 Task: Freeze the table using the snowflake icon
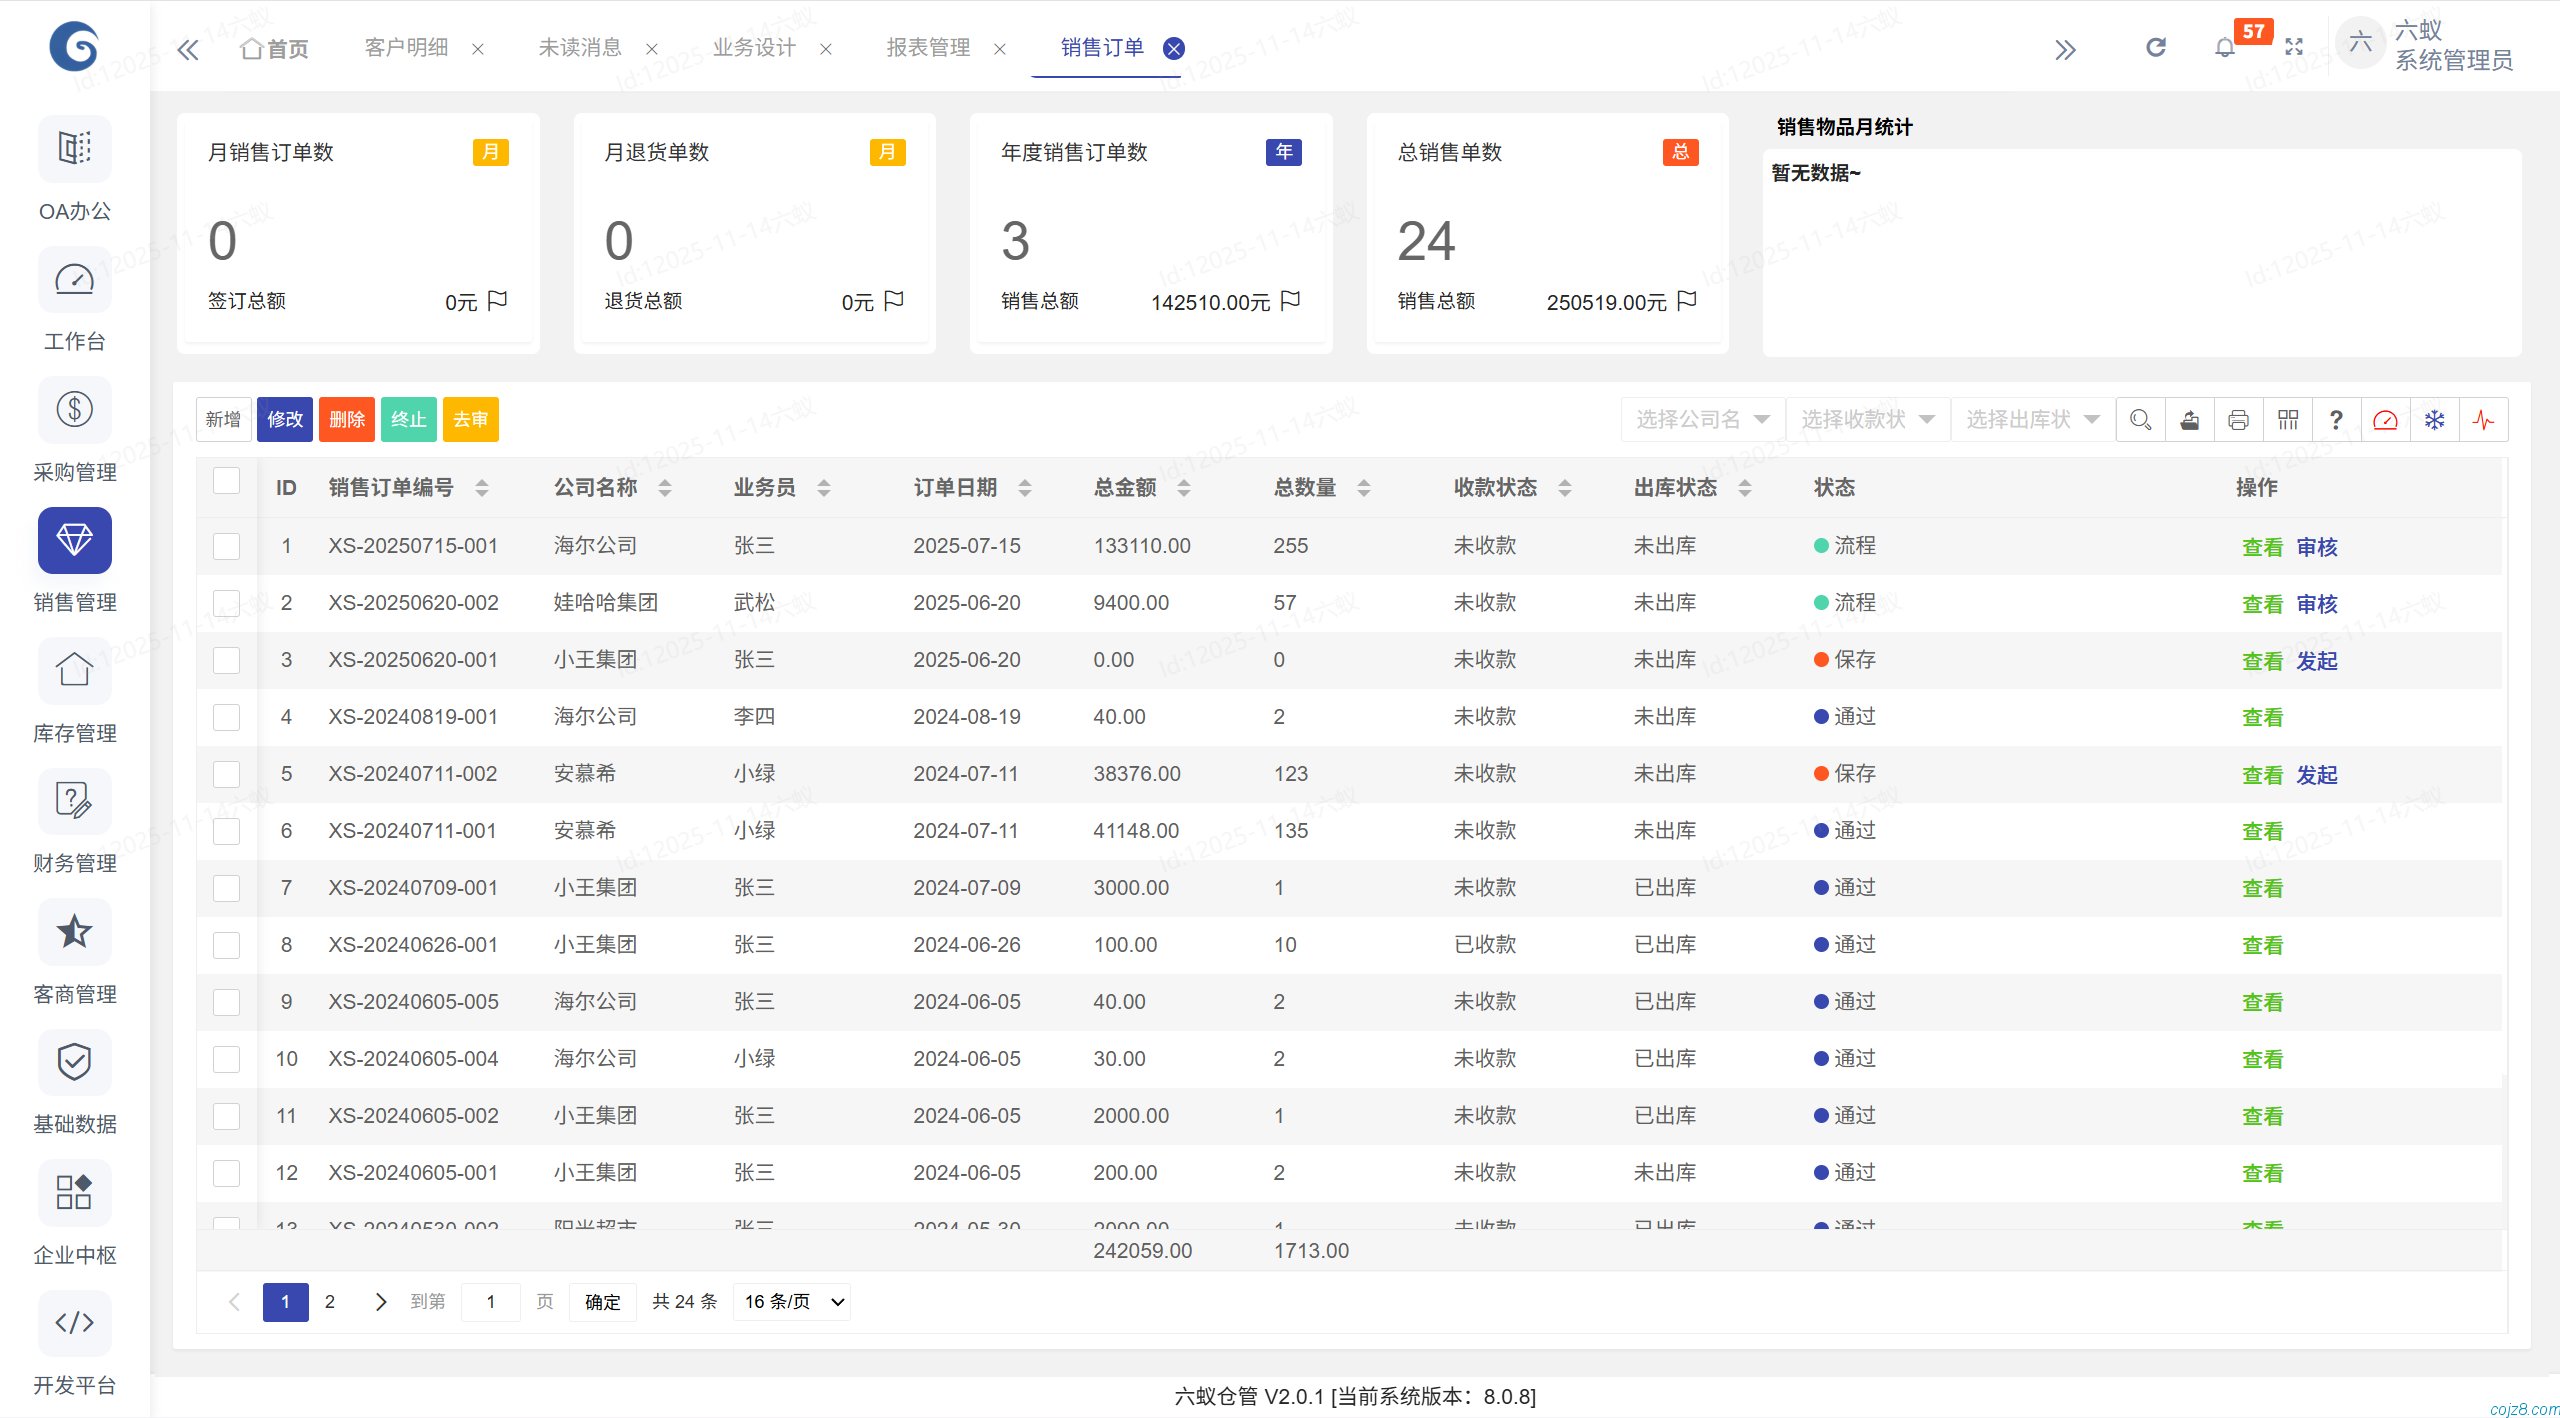[2435, 419]
